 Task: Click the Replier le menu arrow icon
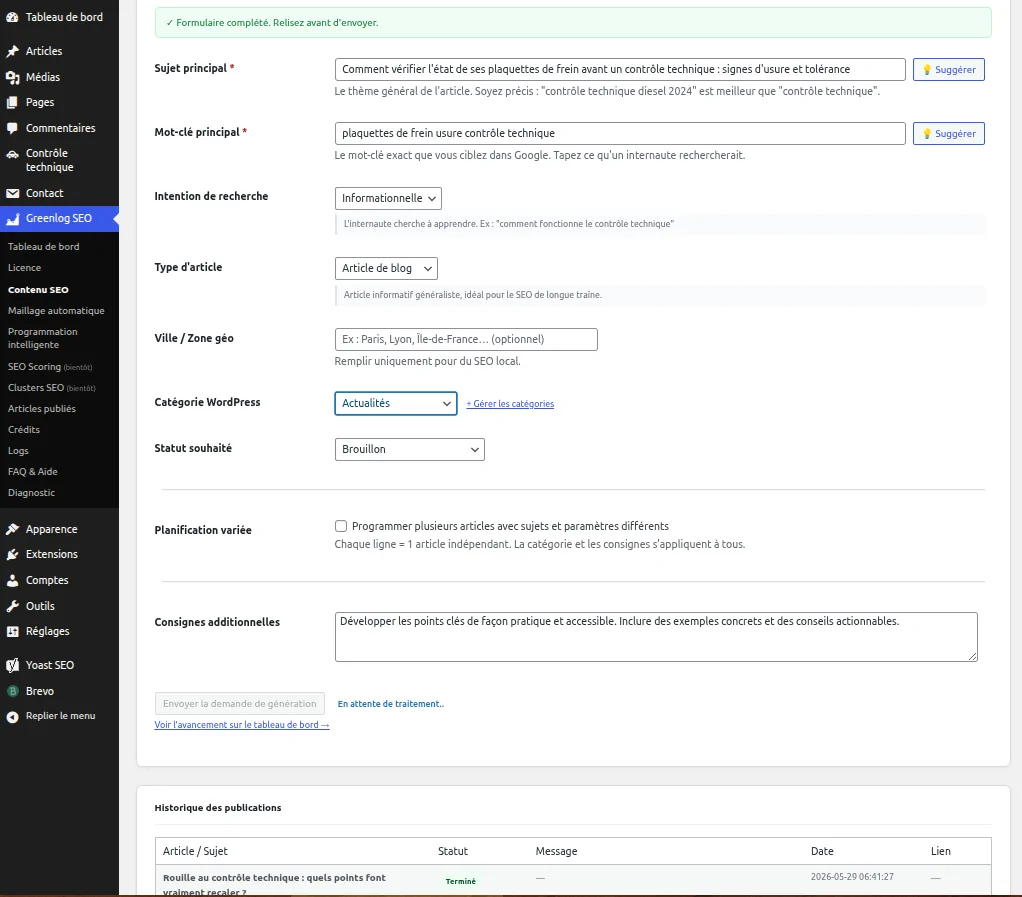pyautogui.click(x=12, y=717)
